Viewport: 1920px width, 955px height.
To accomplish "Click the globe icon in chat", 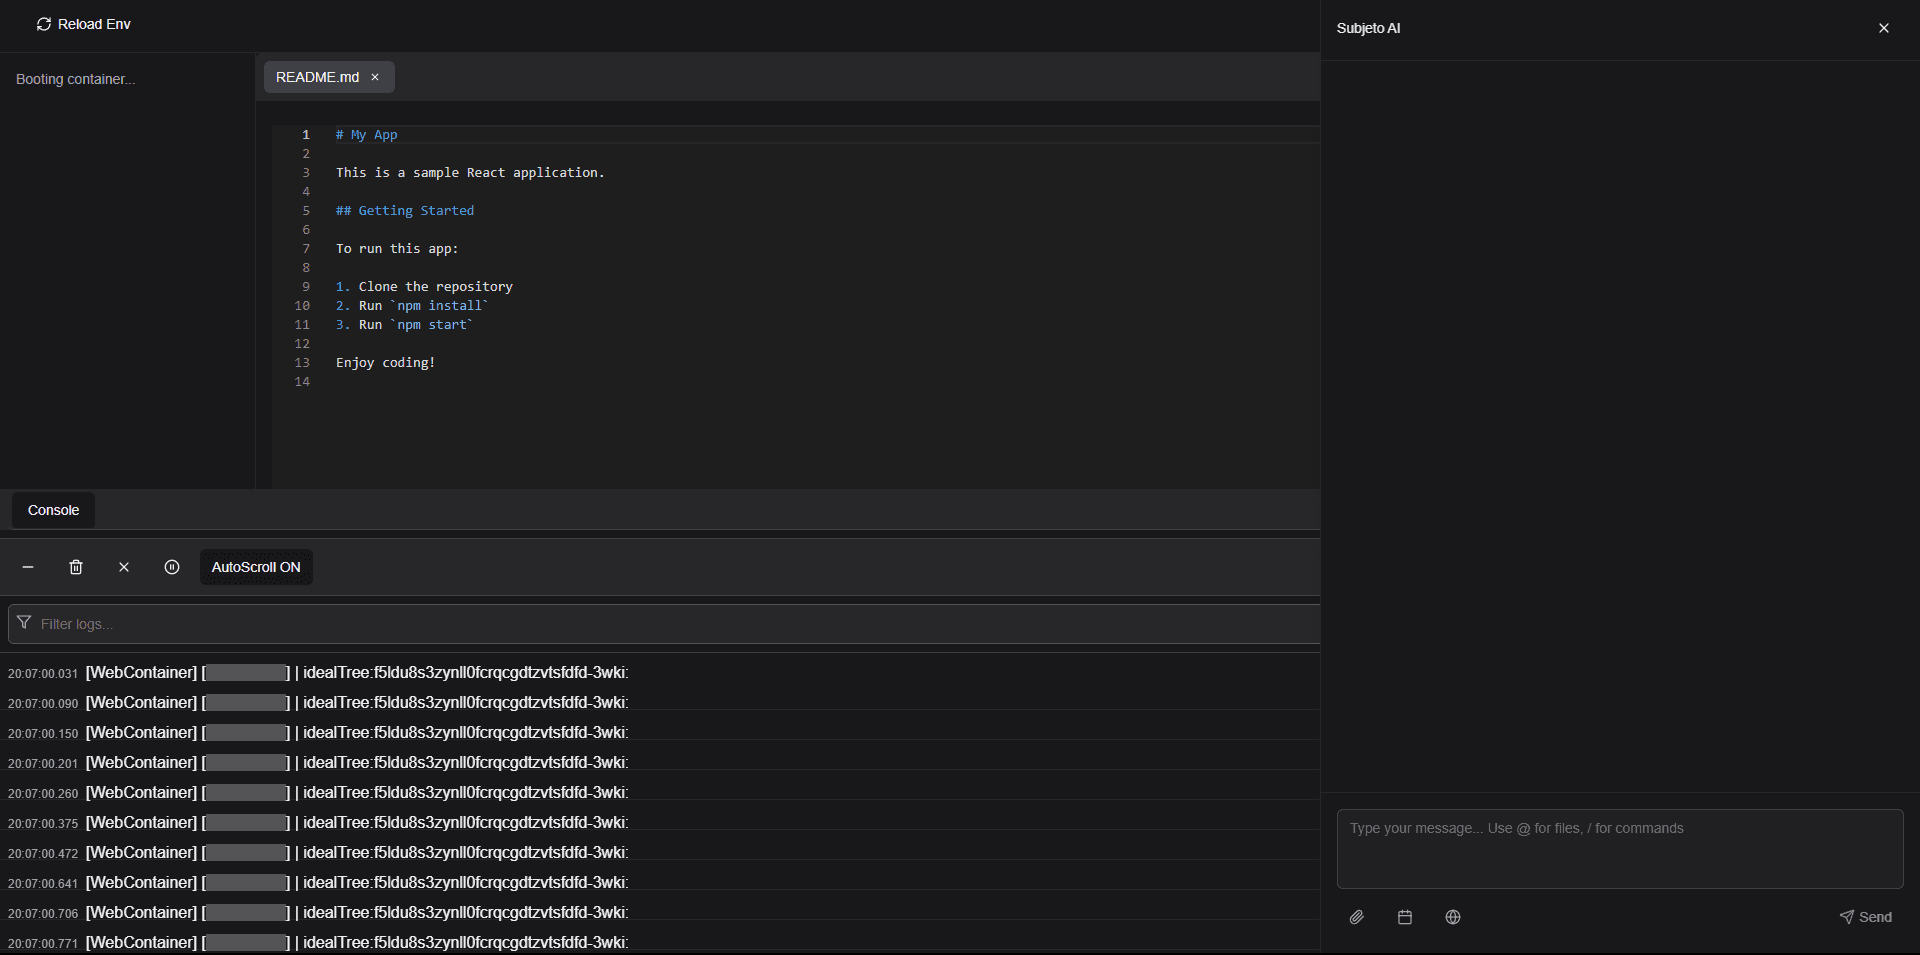I will (x=1453, y=917).
